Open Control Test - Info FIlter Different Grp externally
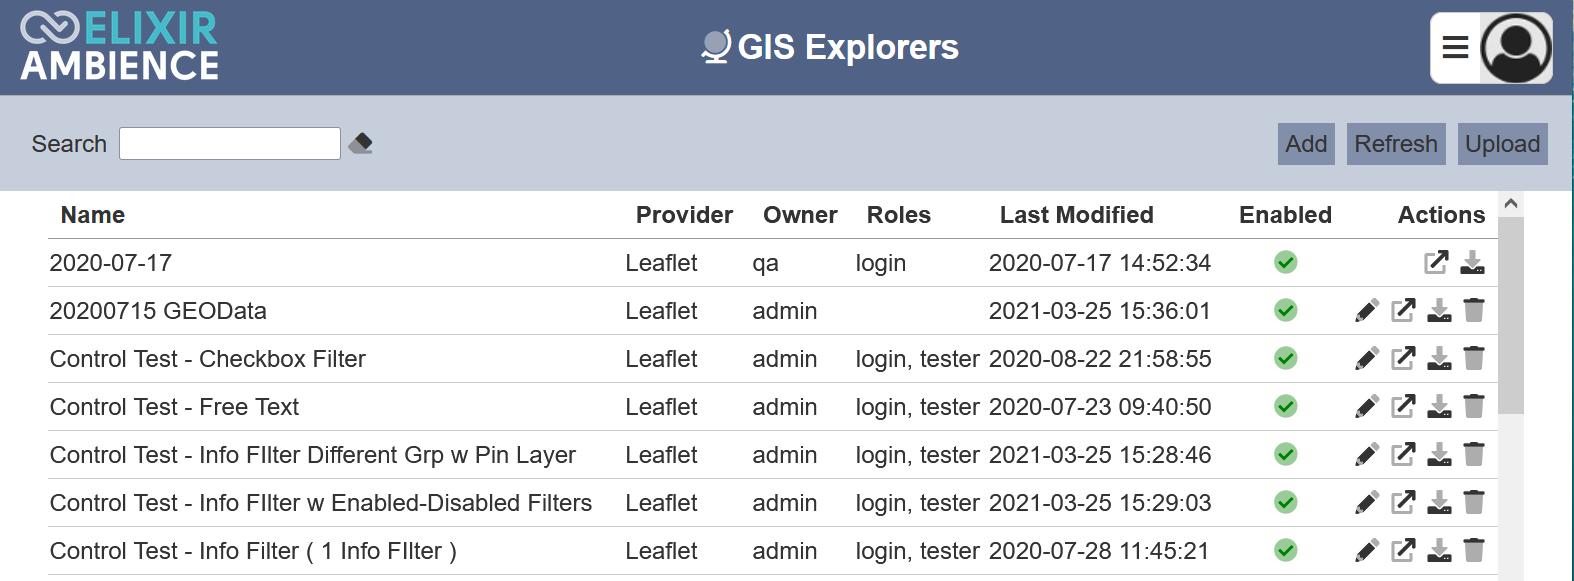 click(x=1404, y=455)
